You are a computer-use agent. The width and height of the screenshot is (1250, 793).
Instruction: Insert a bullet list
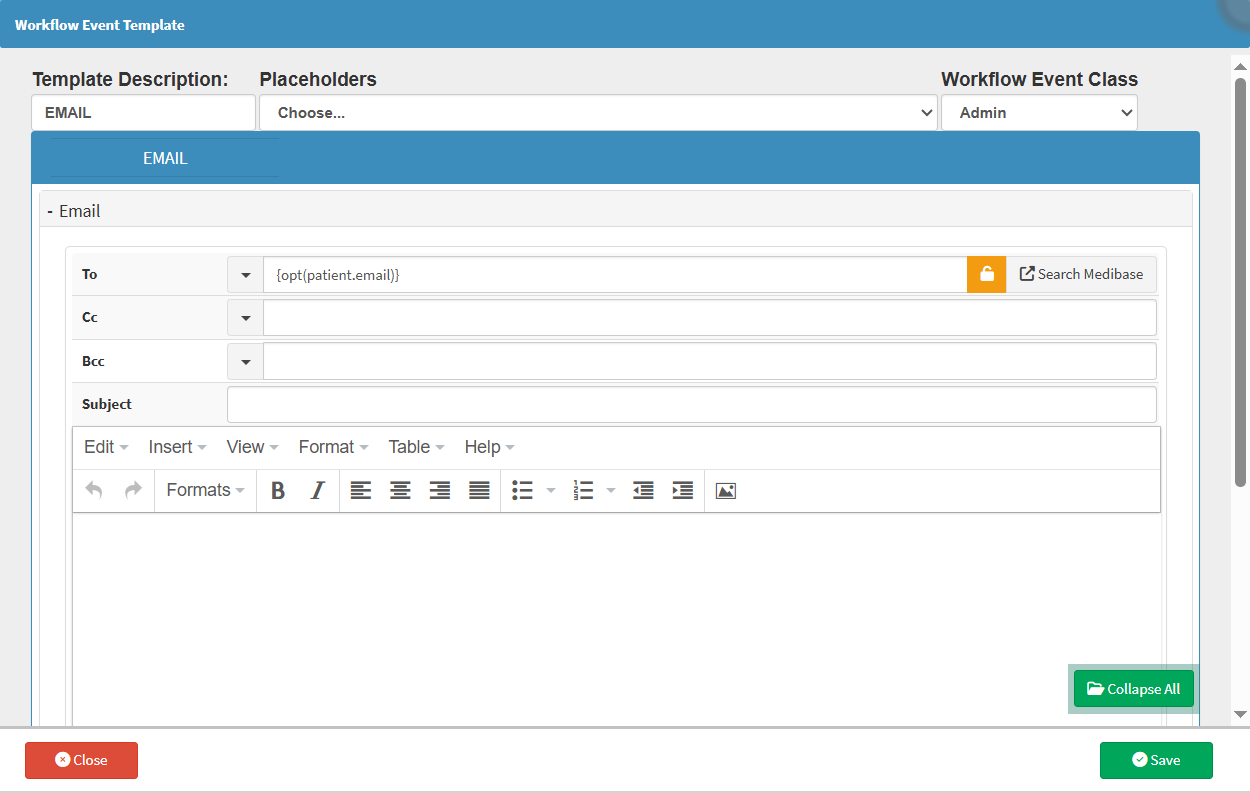[x=522, y=491]
